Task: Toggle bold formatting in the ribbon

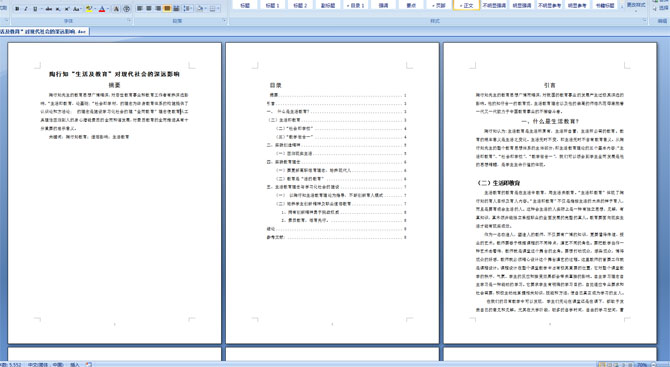Action: pos(17,9)
